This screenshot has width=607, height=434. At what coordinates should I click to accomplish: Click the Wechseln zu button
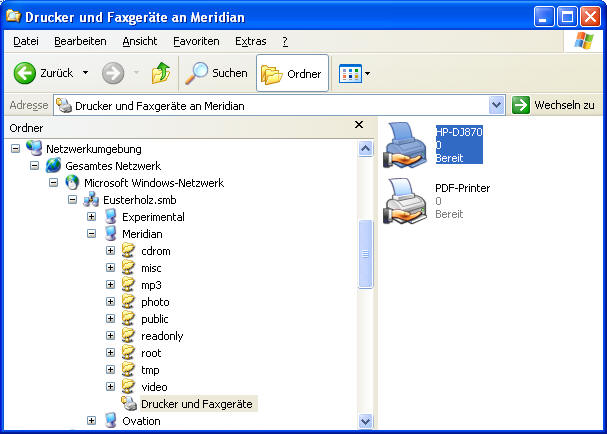[x=553, y=105]
